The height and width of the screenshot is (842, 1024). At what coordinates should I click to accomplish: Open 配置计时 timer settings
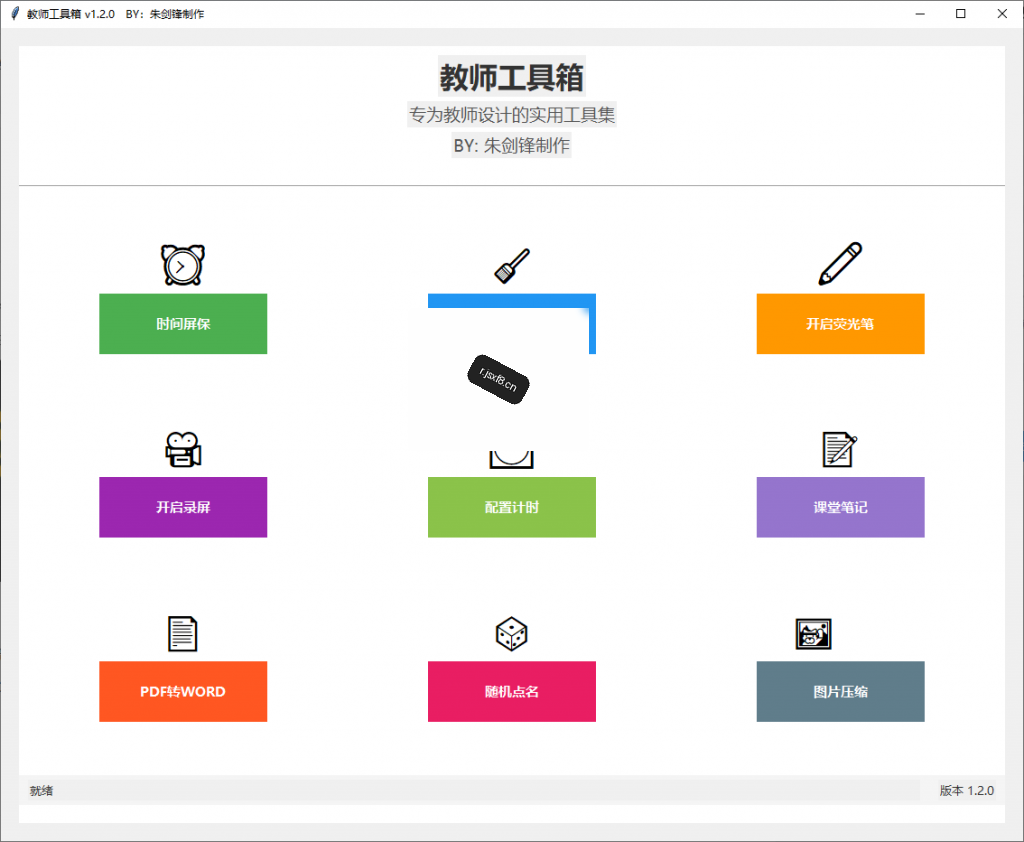point(512,508)
